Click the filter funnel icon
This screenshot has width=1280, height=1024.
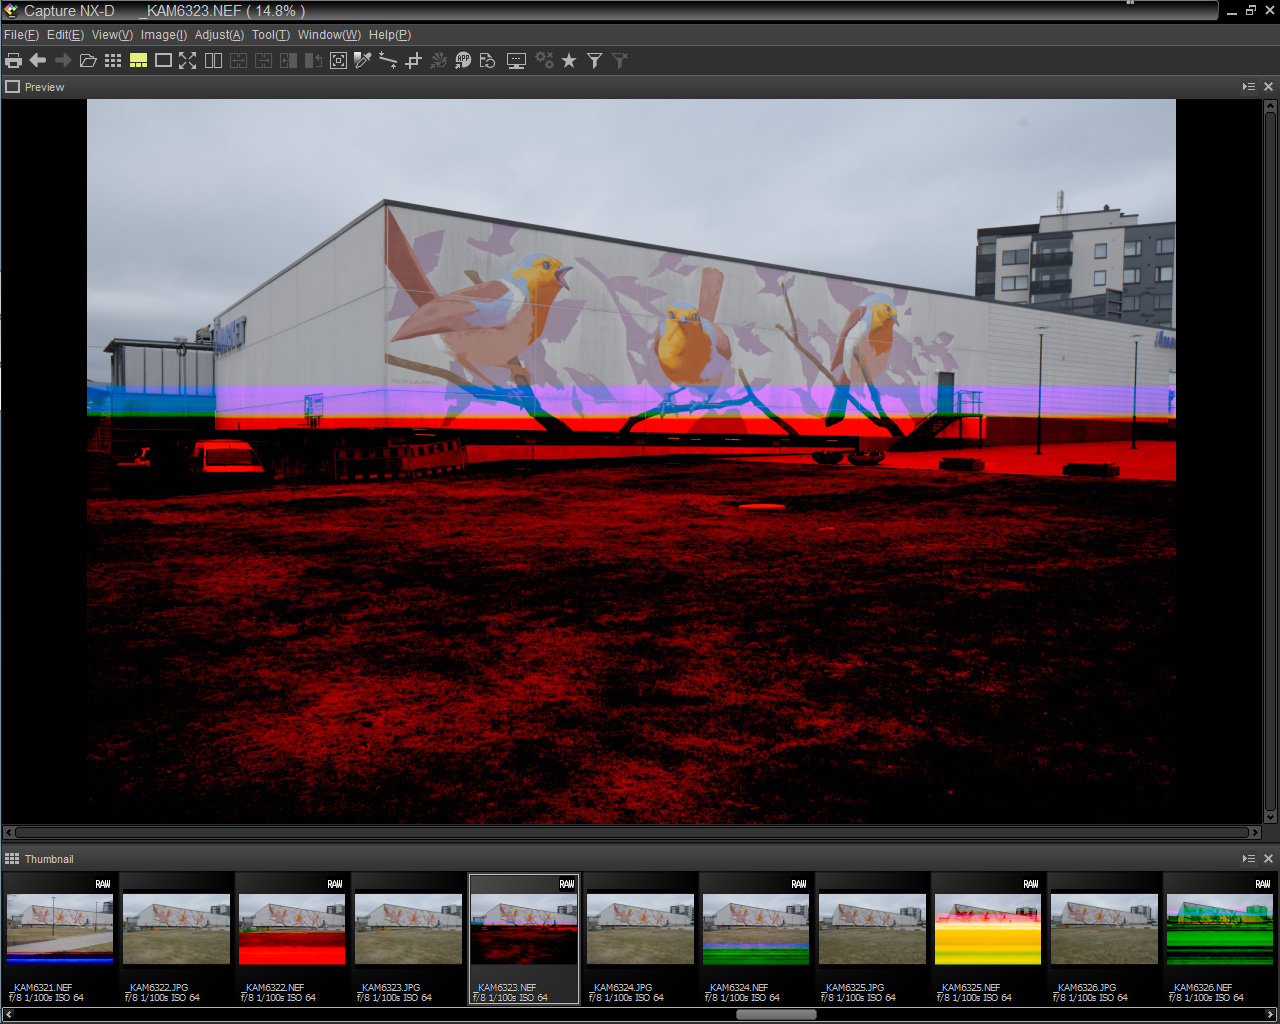pos(594,61)
